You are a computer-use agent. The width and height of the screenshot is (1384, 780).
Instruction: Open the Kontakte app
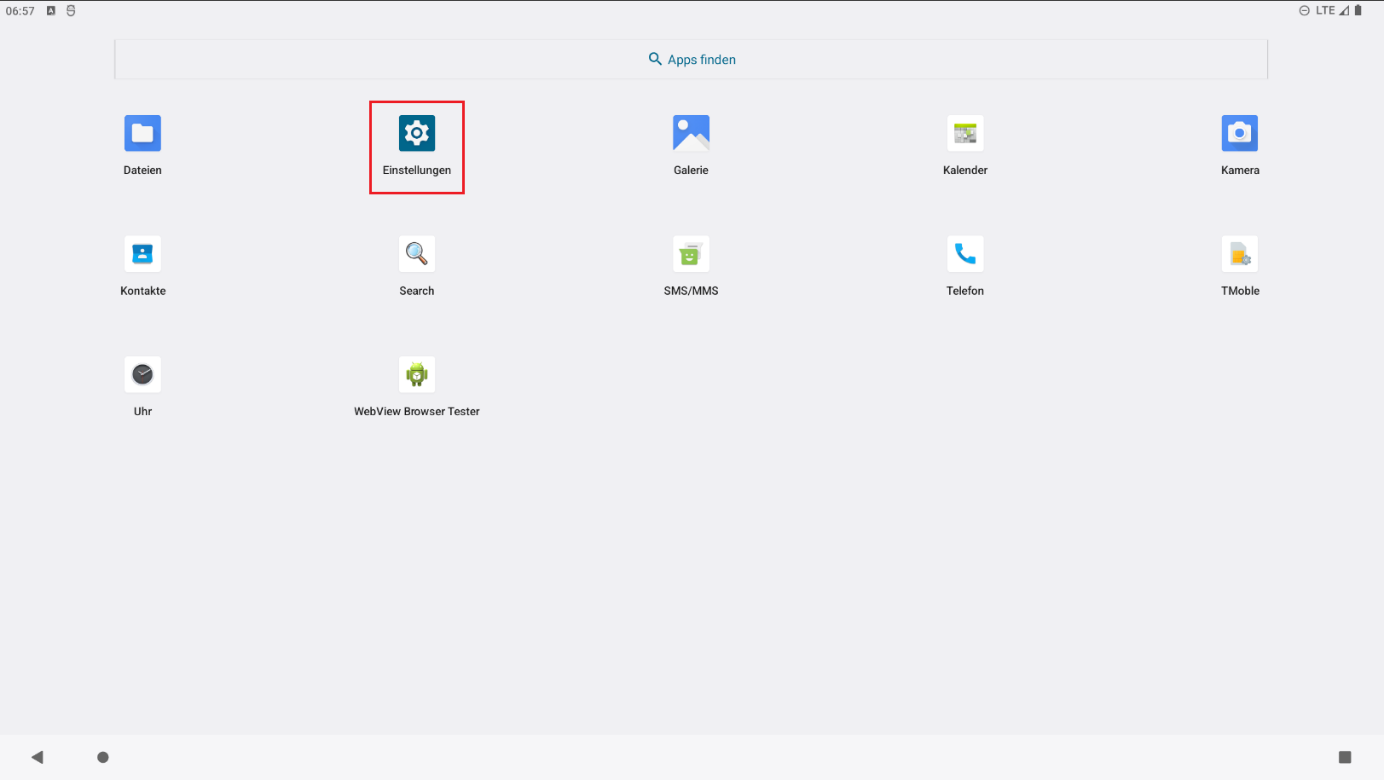[x=142, y=255]
